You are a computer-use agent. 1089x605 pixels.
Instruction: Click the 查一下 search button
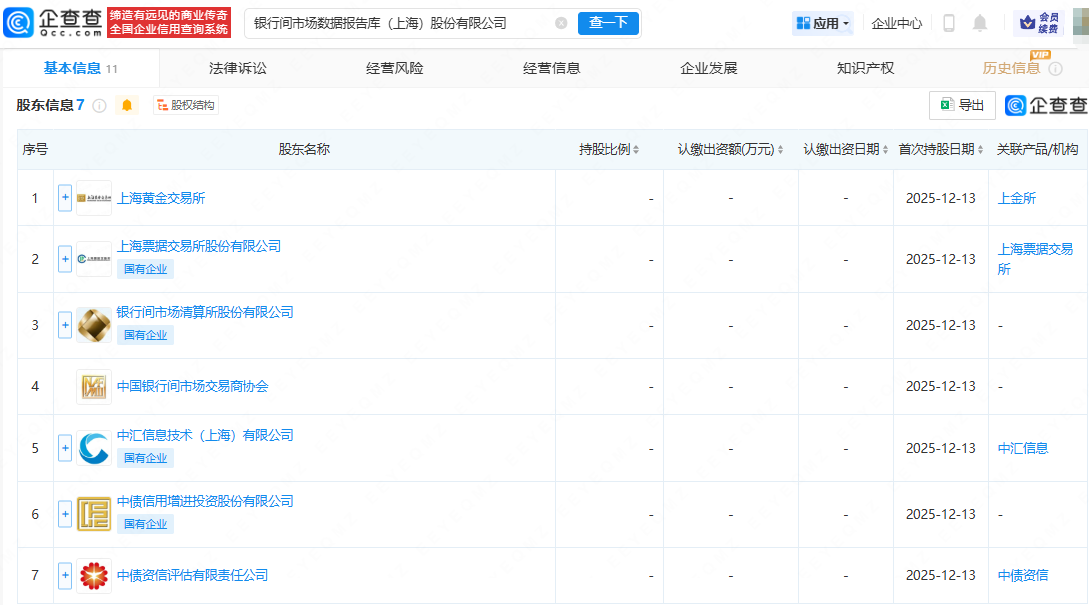point(608,23)
